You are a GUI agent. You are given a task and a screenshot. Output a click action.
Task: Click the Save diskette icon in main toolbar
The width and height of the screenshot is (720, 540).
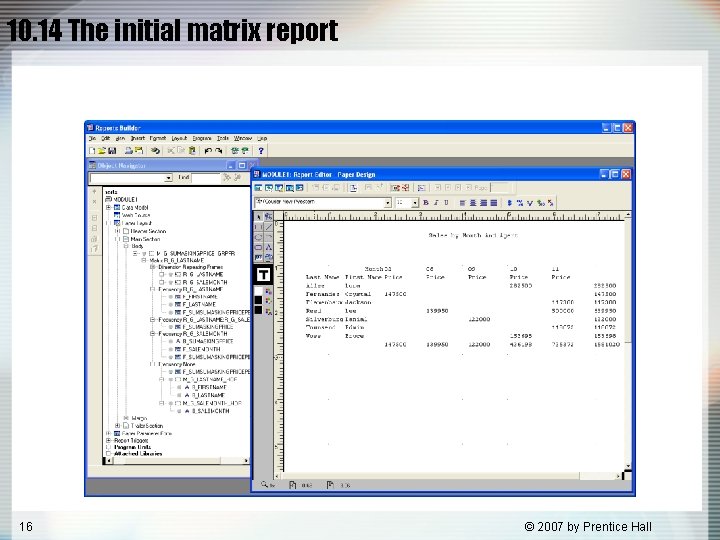pyautogui.click(x=112, y=151)
